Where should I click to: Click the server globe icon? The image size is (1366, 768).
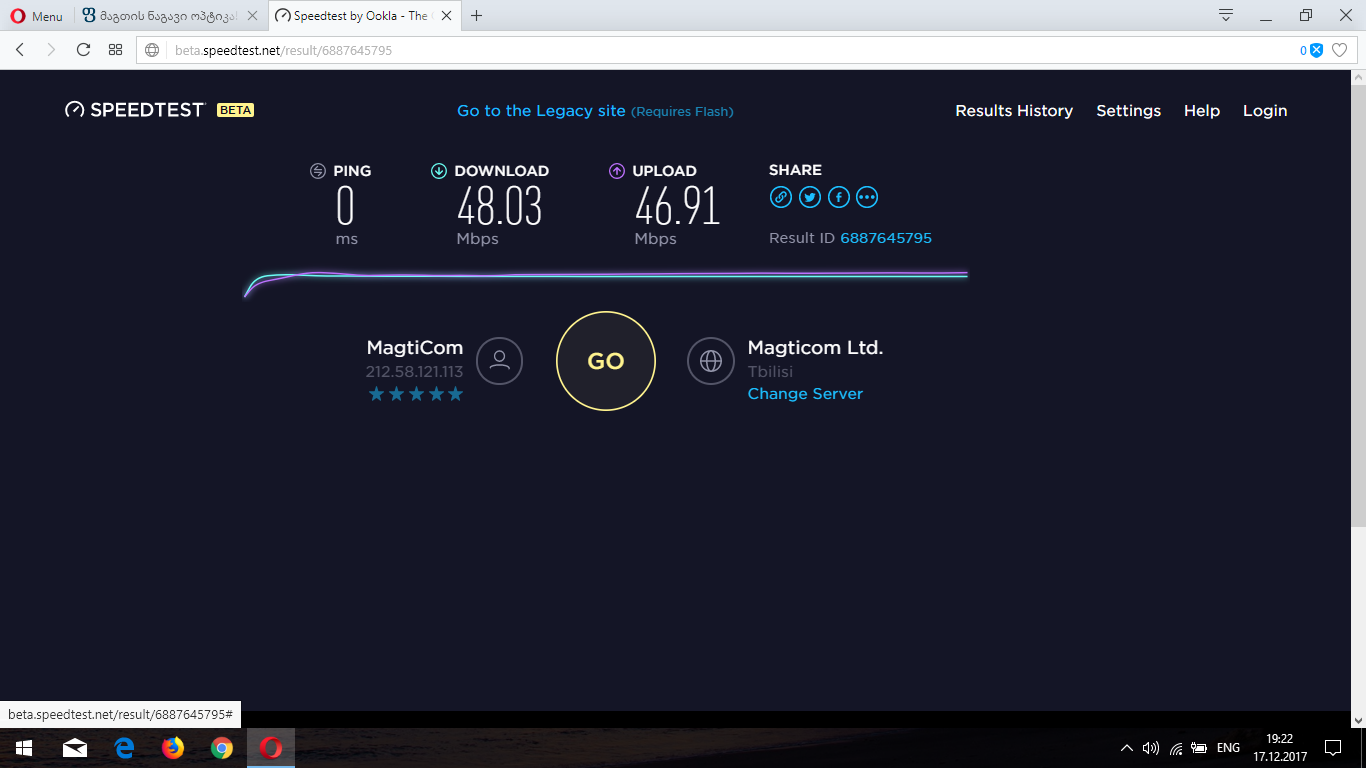[x=711, y=361]
